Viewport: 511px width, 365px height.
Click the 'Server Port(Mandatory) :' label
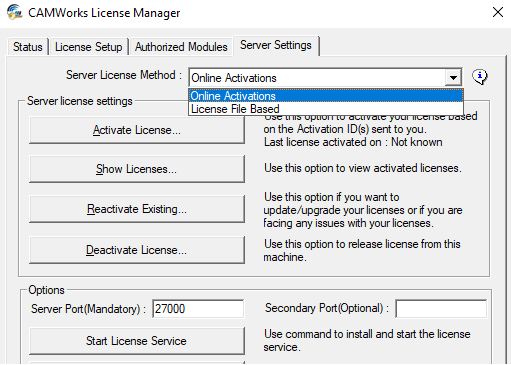(88, 309)
